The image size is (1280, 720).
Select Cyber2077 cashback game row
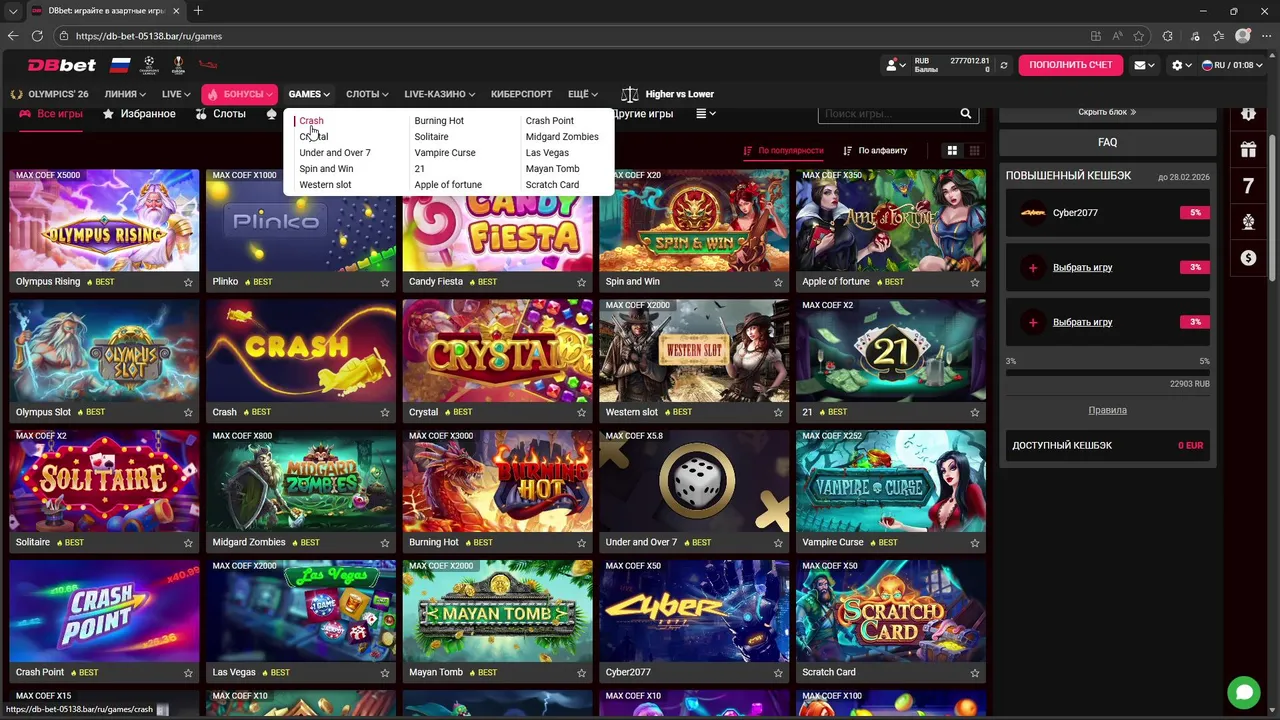[x=1108, y=212]
